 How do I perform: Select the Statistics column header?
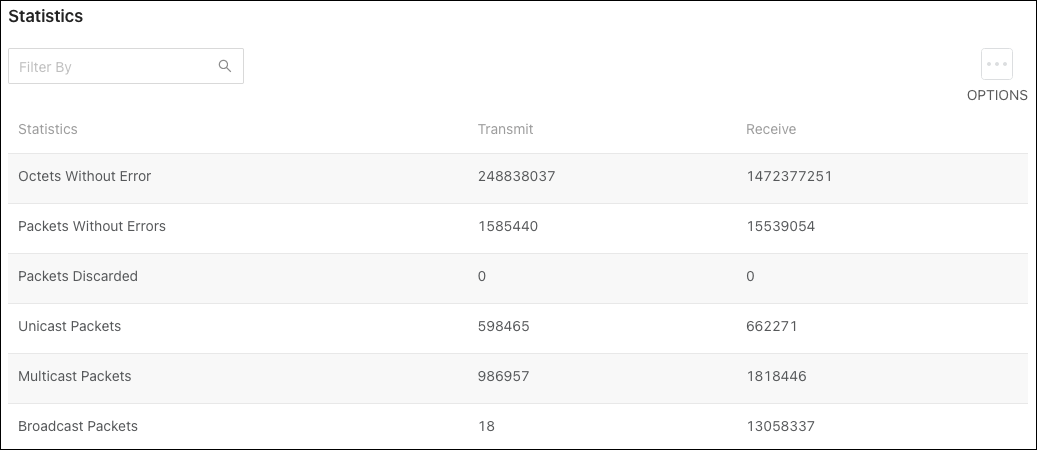[48, 129]
